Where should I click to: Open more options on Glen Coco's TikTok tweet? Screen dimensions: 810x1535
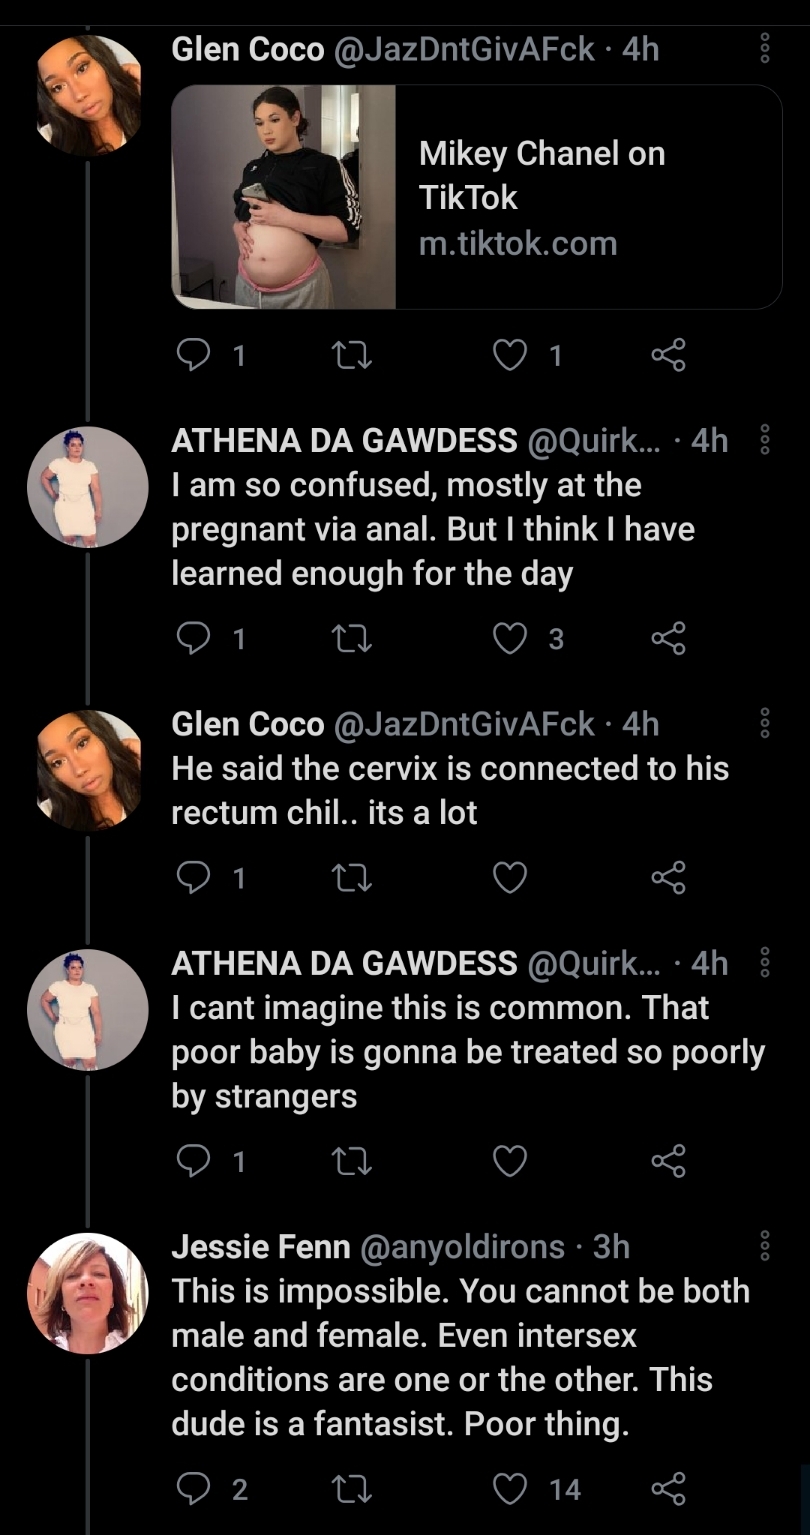(765, 48)
